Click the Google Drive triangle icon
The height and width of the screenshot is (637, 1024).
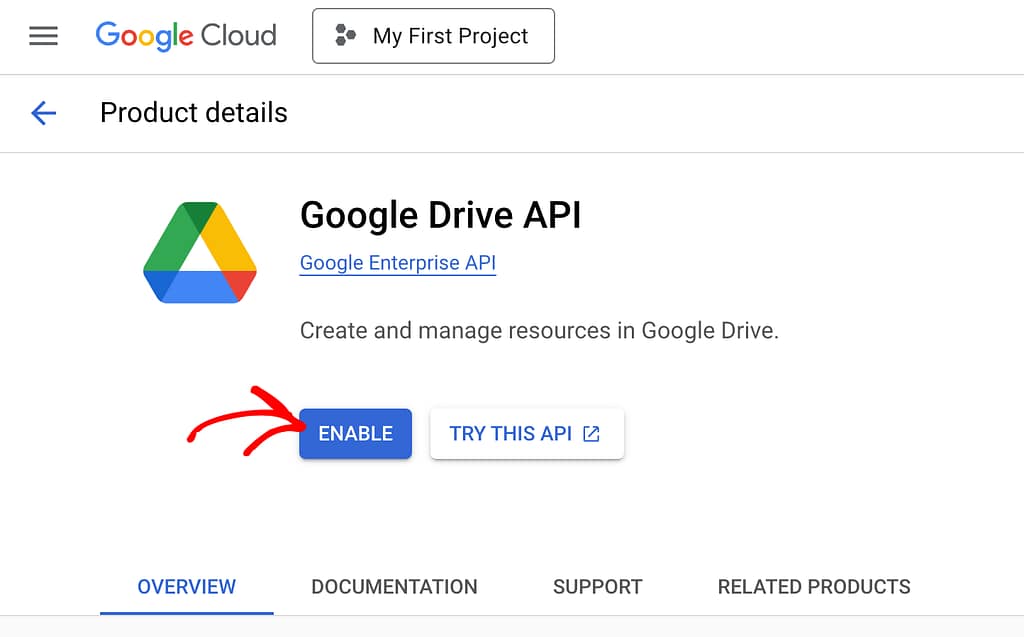[199, 251]
